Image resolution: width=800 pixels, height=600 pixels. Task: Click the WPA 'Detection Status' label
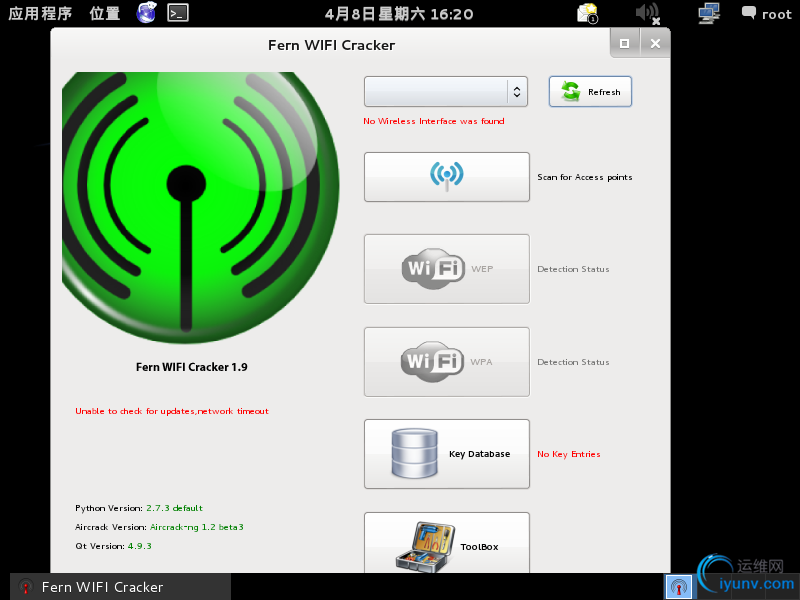click(x=573, y=362)
